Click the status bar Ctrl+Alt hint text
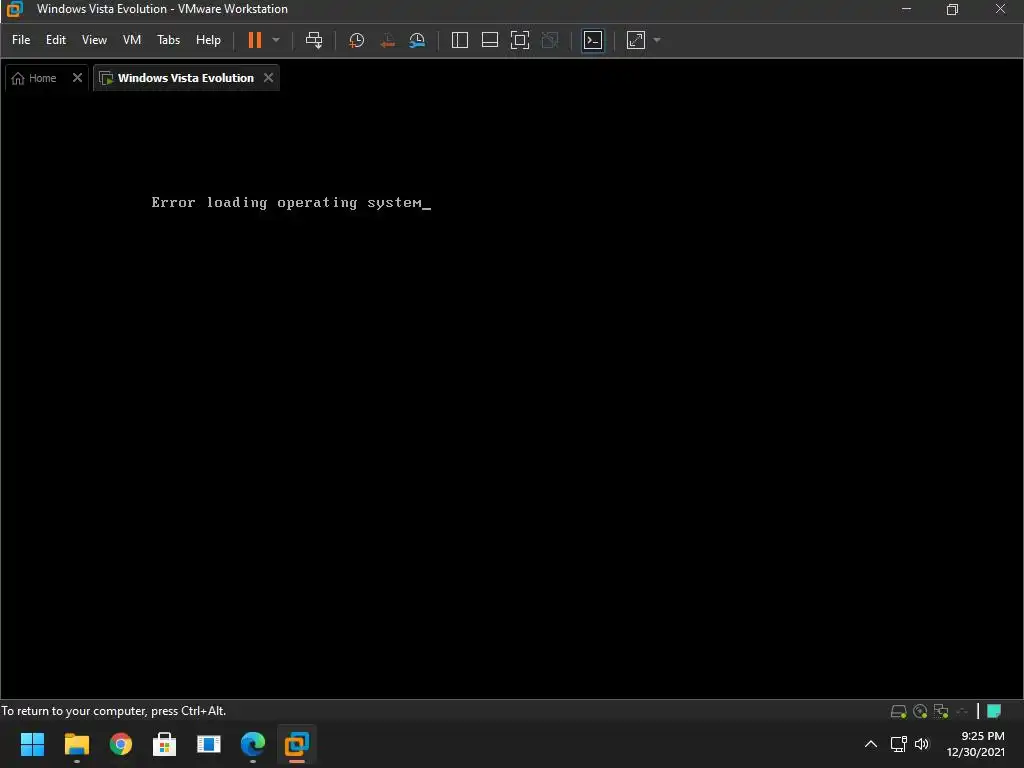1024x768 pixels. 114,711
